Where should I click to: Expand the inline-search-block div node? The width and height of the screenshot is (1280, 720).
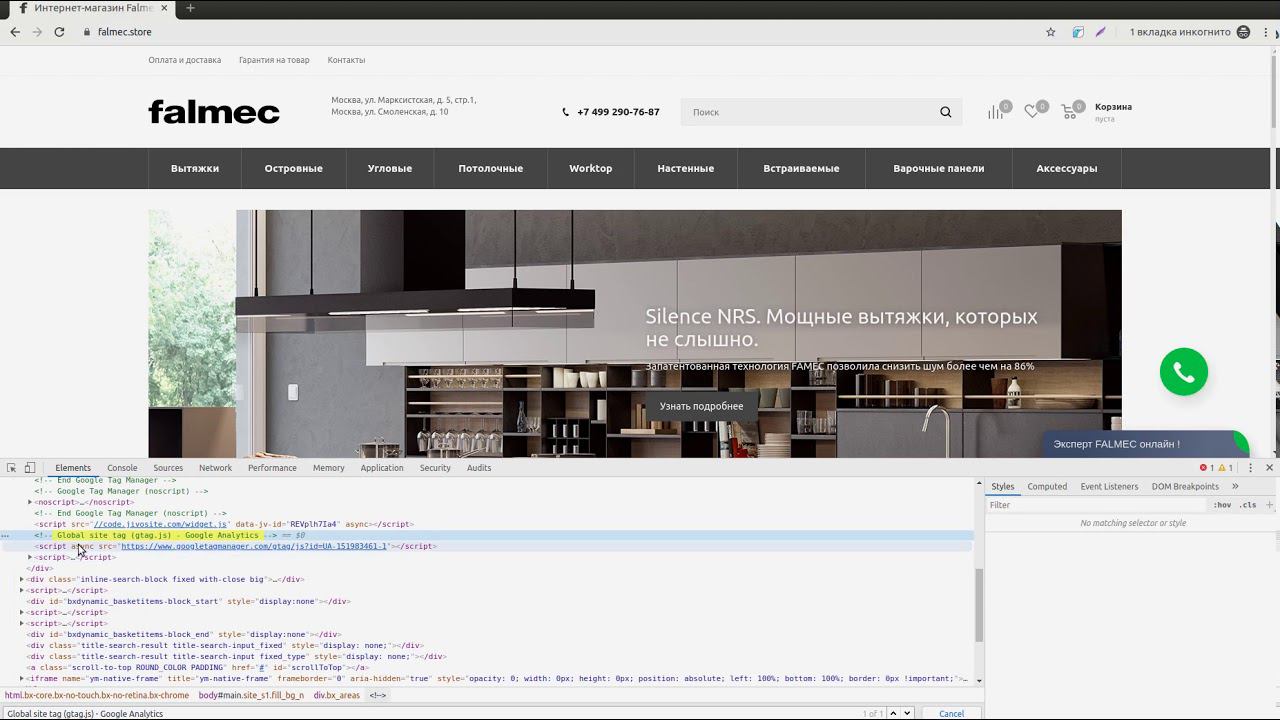click(x=22, y=579)
